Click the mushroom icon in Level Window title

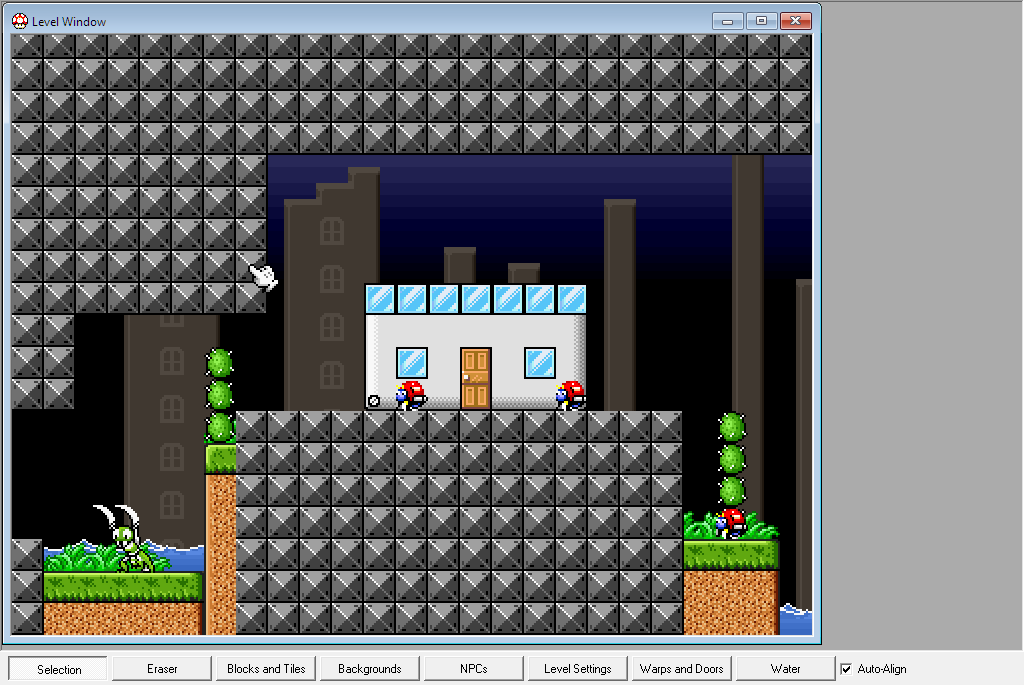[x=20, y=21]
